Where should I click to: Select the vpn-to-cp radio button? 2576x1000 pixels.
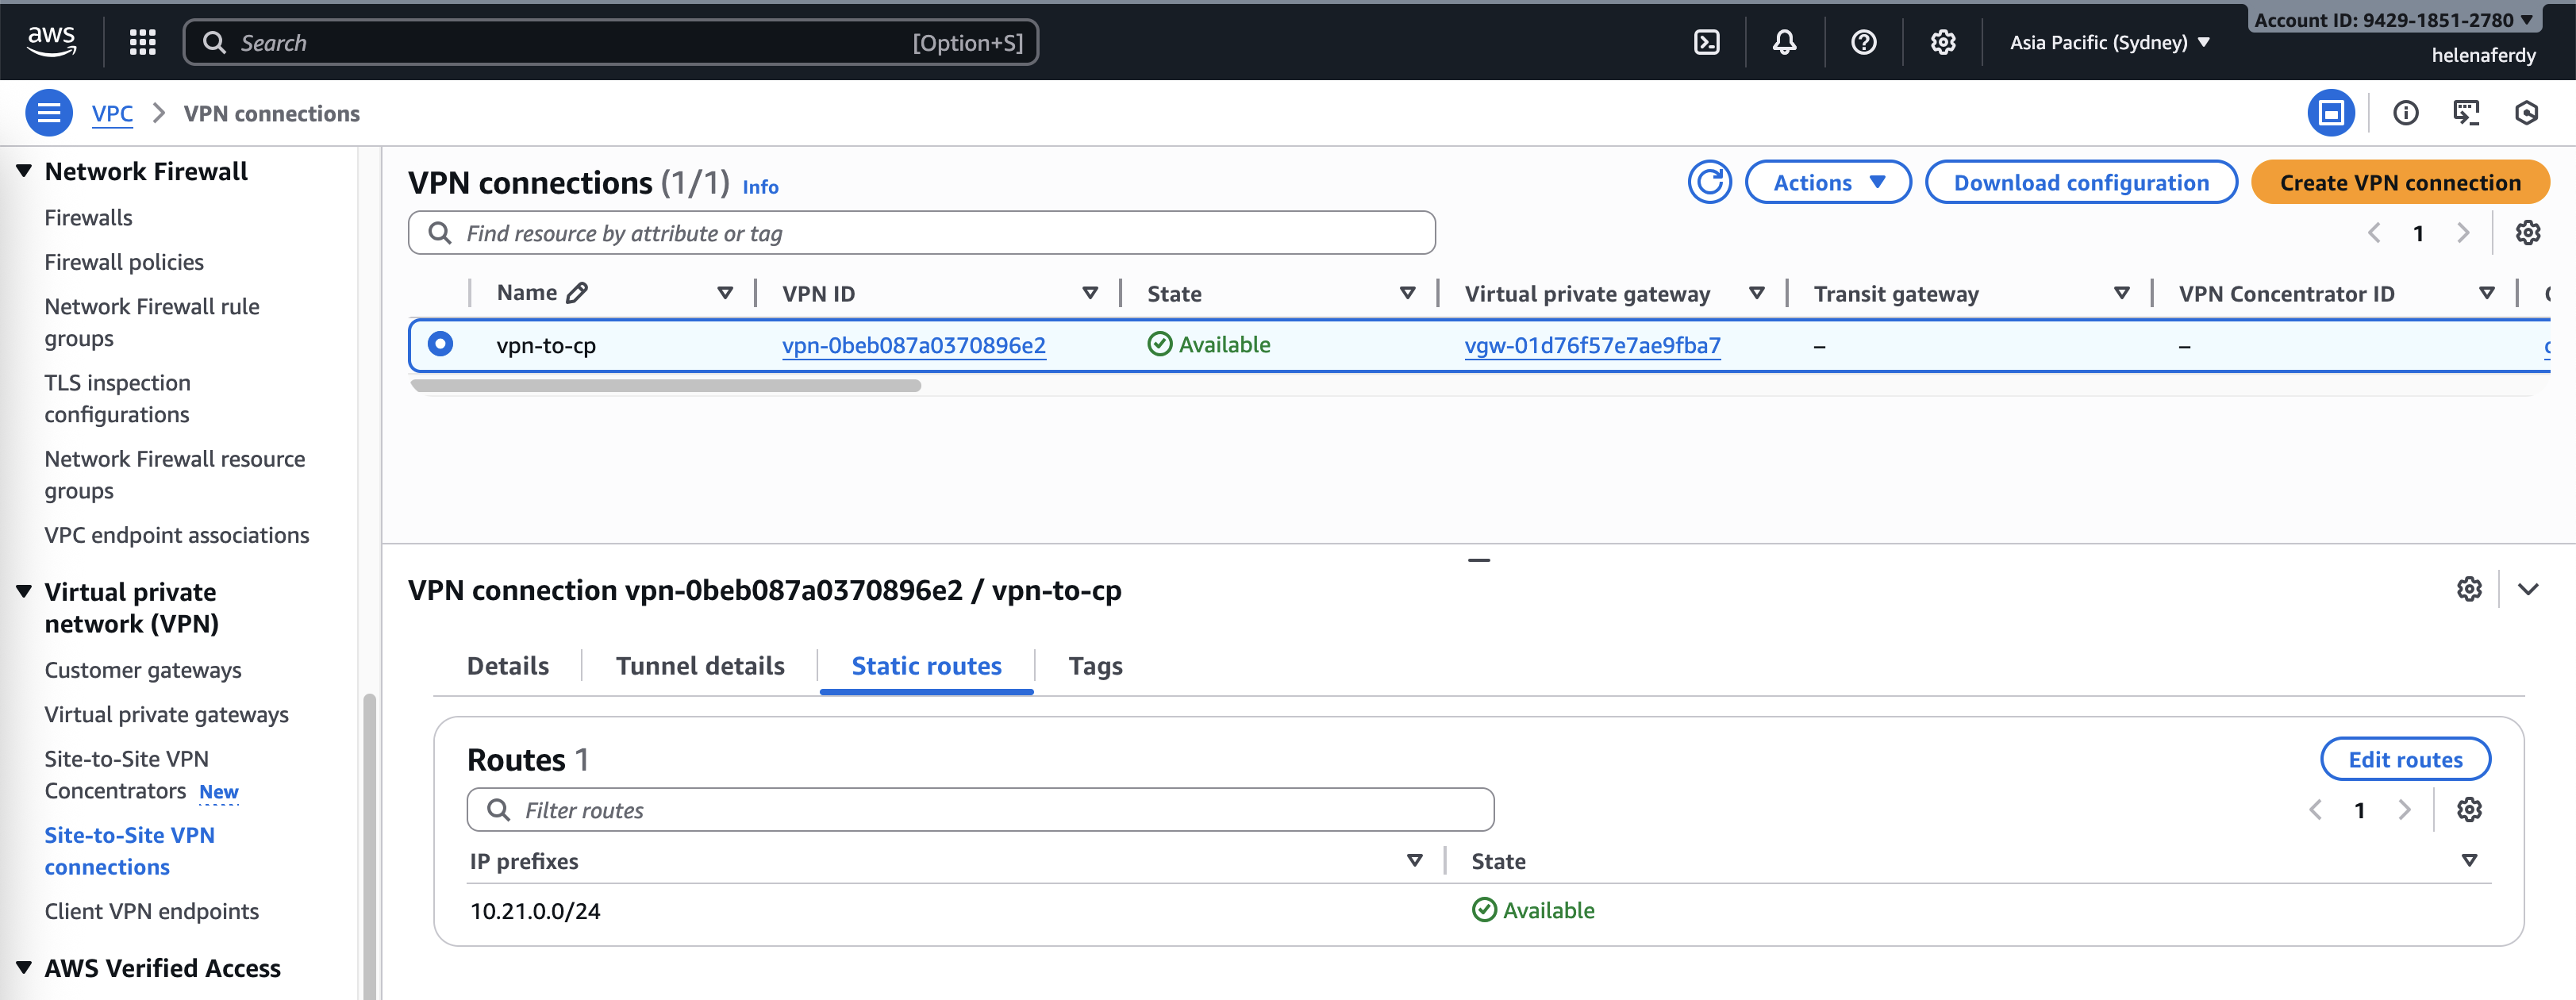[440, 344]
